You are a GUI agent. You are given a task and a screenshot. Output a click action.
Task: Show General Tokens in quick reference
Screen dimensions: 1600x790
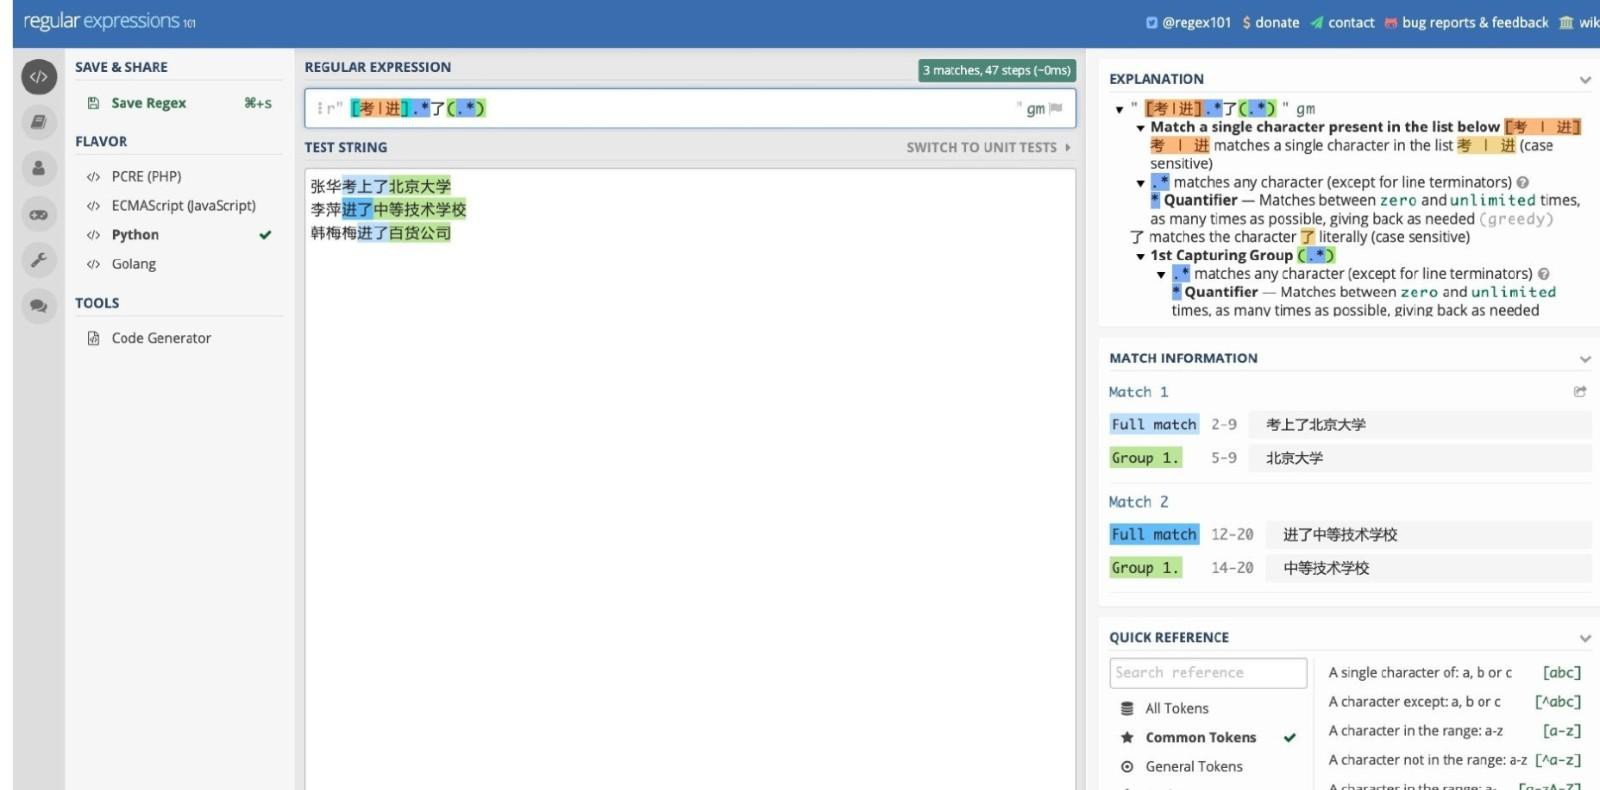(x=1194, y=767)
